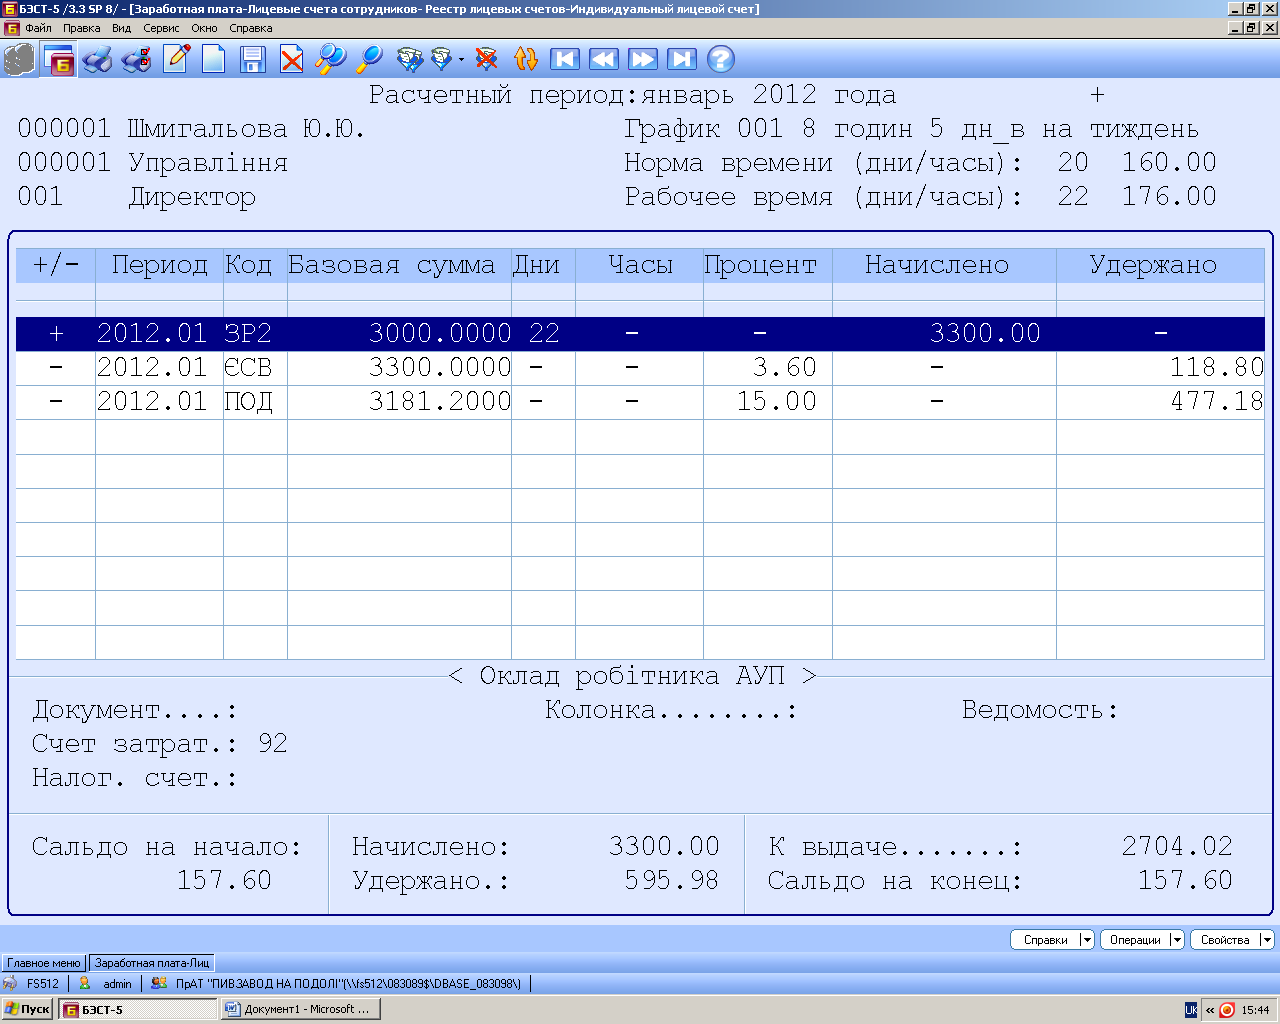
Task: Open the Правка menu
Action: pyautogui.click(x=81, y=28)
